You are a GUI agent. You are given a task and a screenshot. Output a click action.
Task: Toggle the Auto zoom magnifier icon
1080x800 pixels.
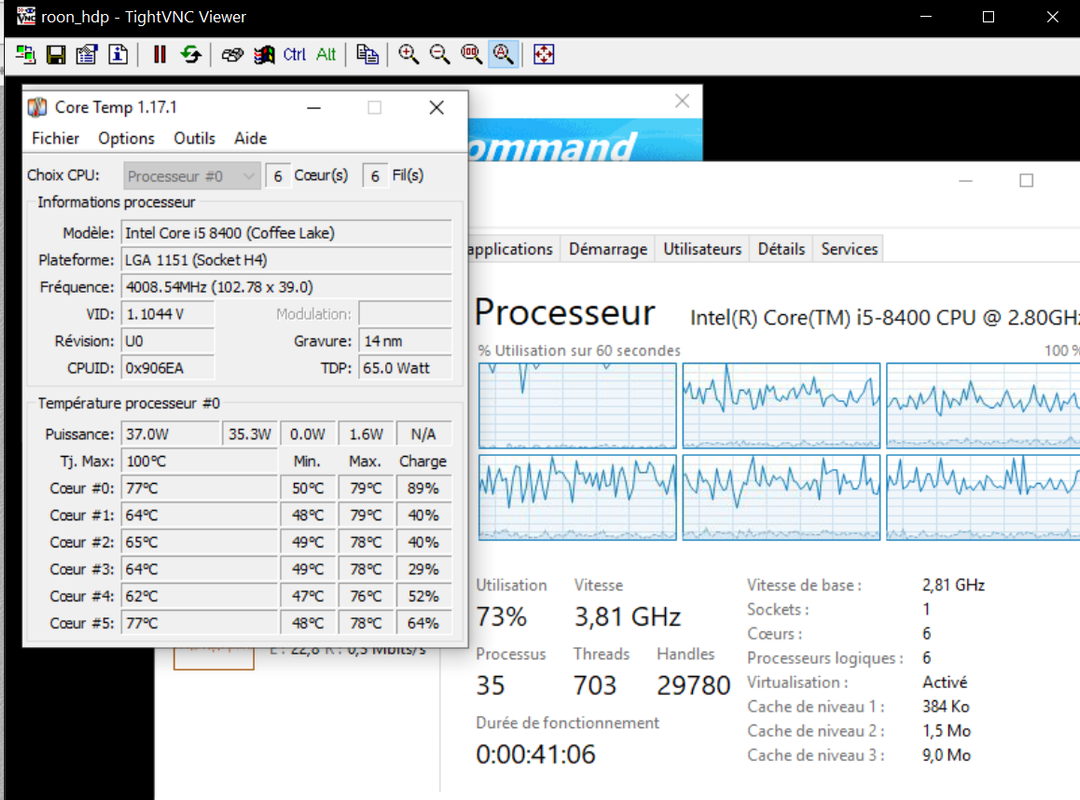click(x=503, y=54)
